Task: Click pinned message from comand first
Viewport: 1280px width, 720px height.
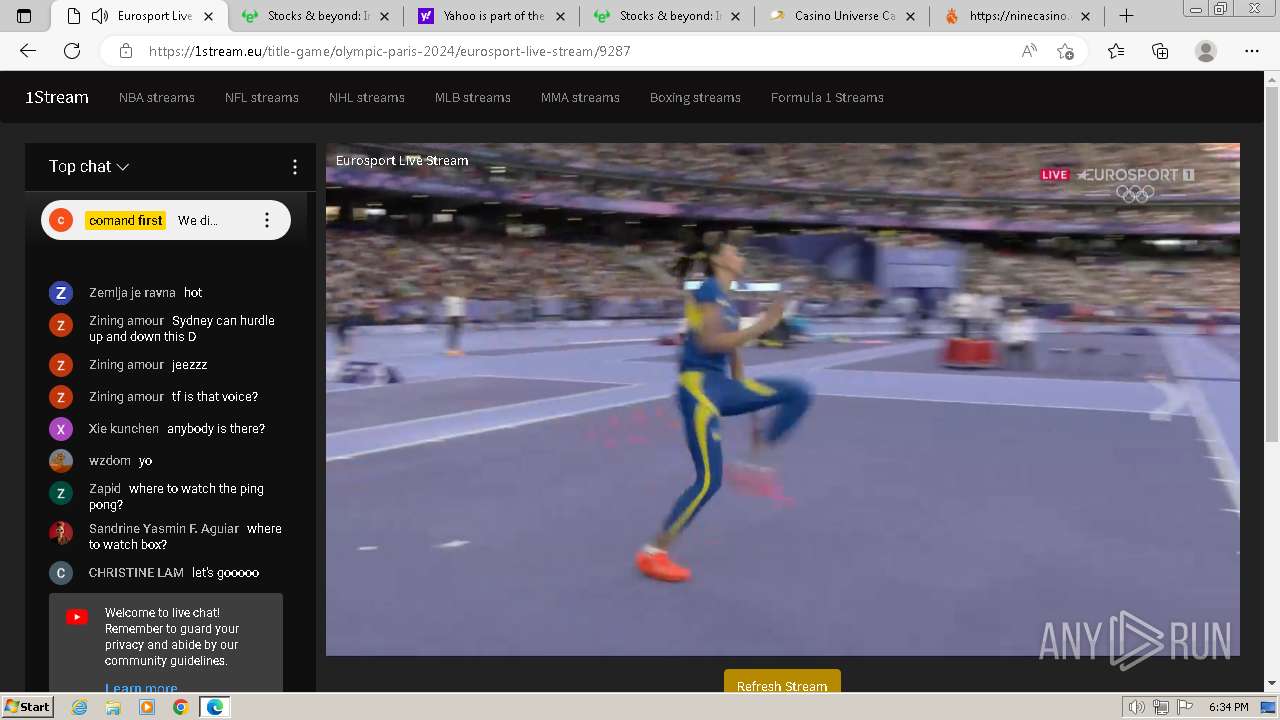Action: point(166,220)
